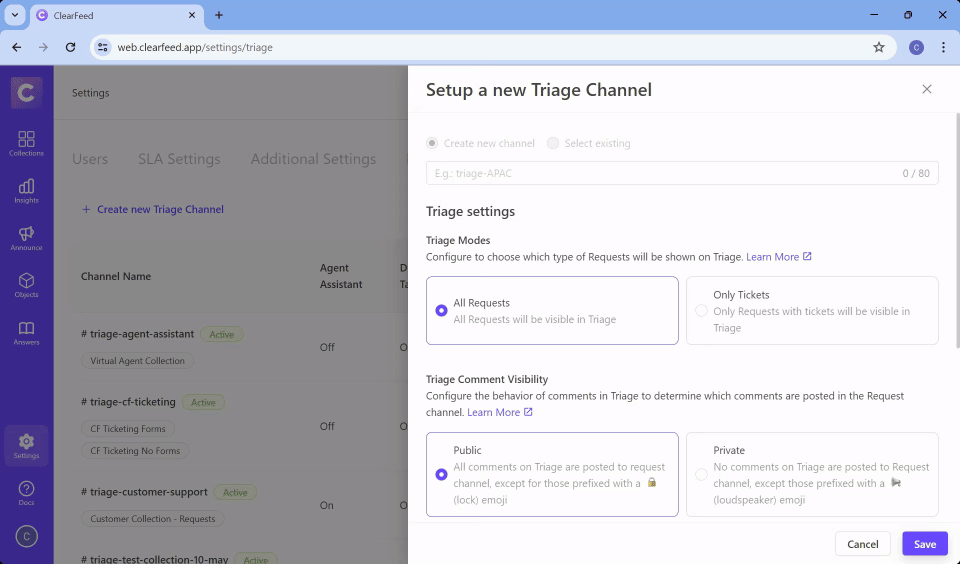Bookmark this page with star icon
The width and height of the screenshot is (960, 564).
click(x=879, y=47)
